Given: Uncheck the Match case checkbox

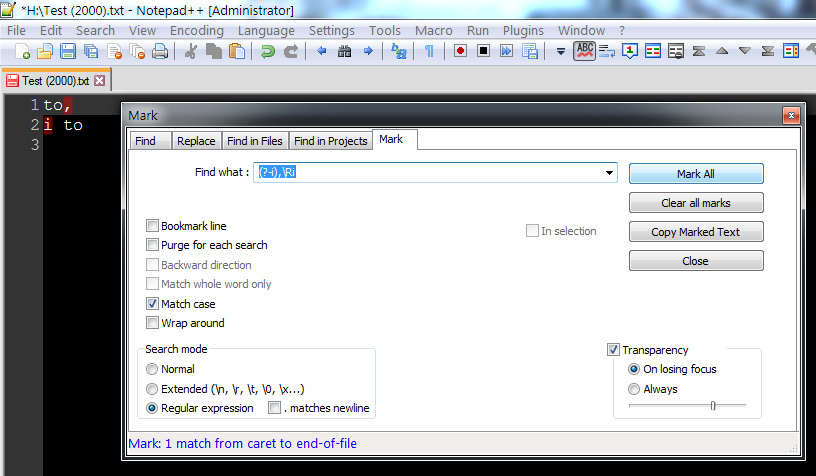Looking at the screenshot, I should tap(152, 304).
